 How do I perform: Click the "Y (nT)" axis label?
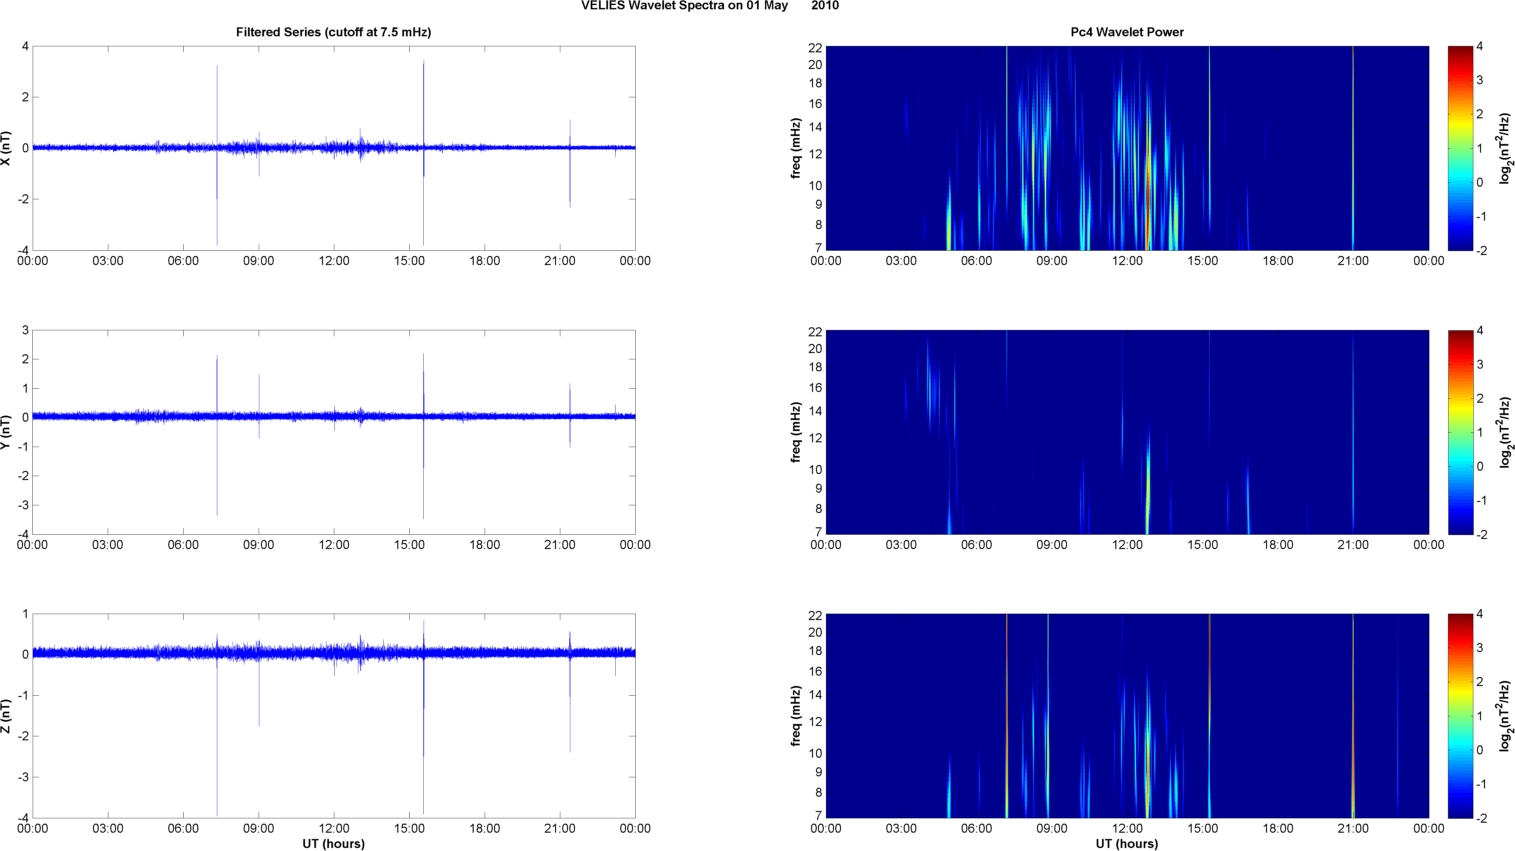coord(7,431)
